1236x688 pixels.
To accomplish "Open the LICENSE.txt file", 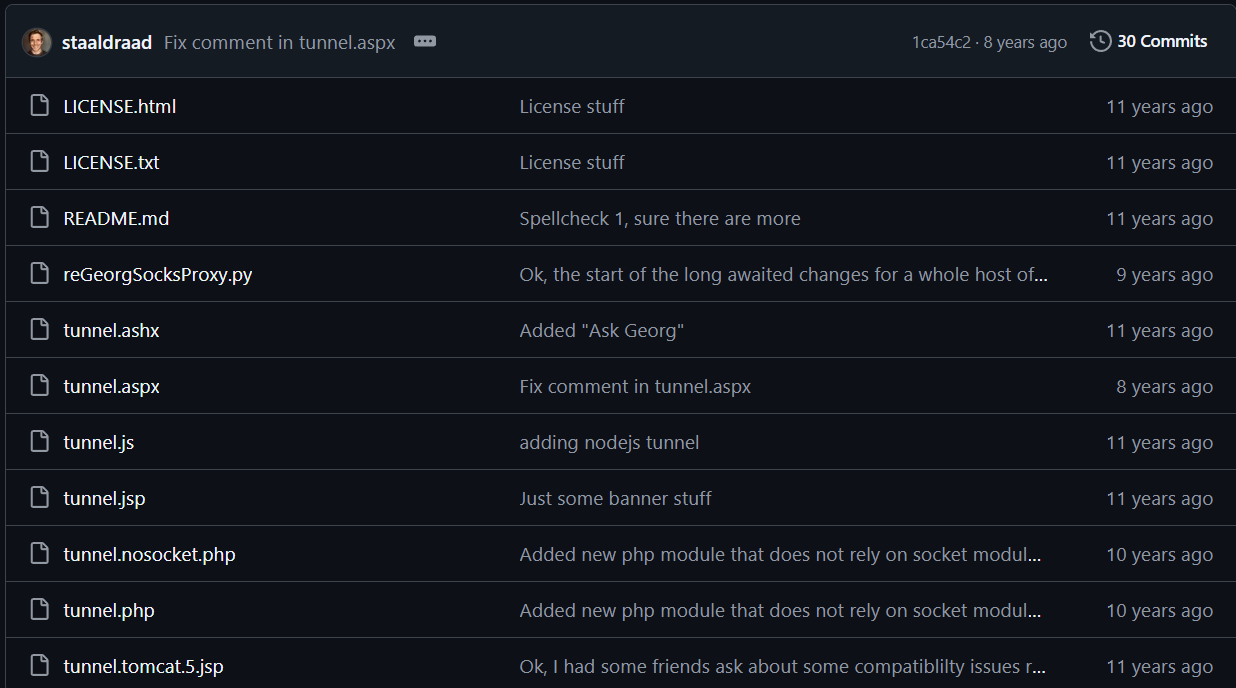I will 111,162.
